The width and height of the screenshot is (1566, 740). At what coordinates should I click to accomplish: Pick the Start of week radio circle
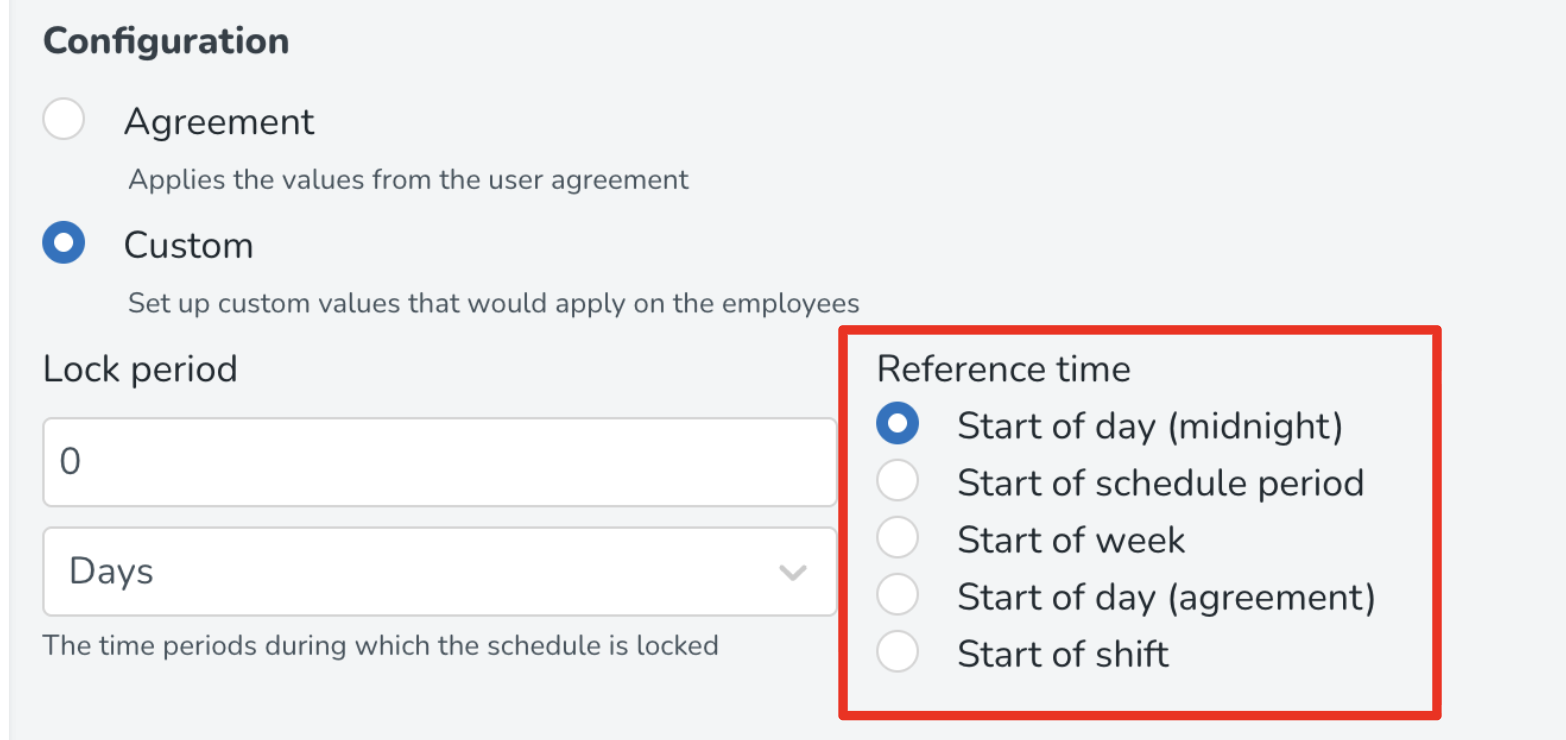(x=897, y=539)
